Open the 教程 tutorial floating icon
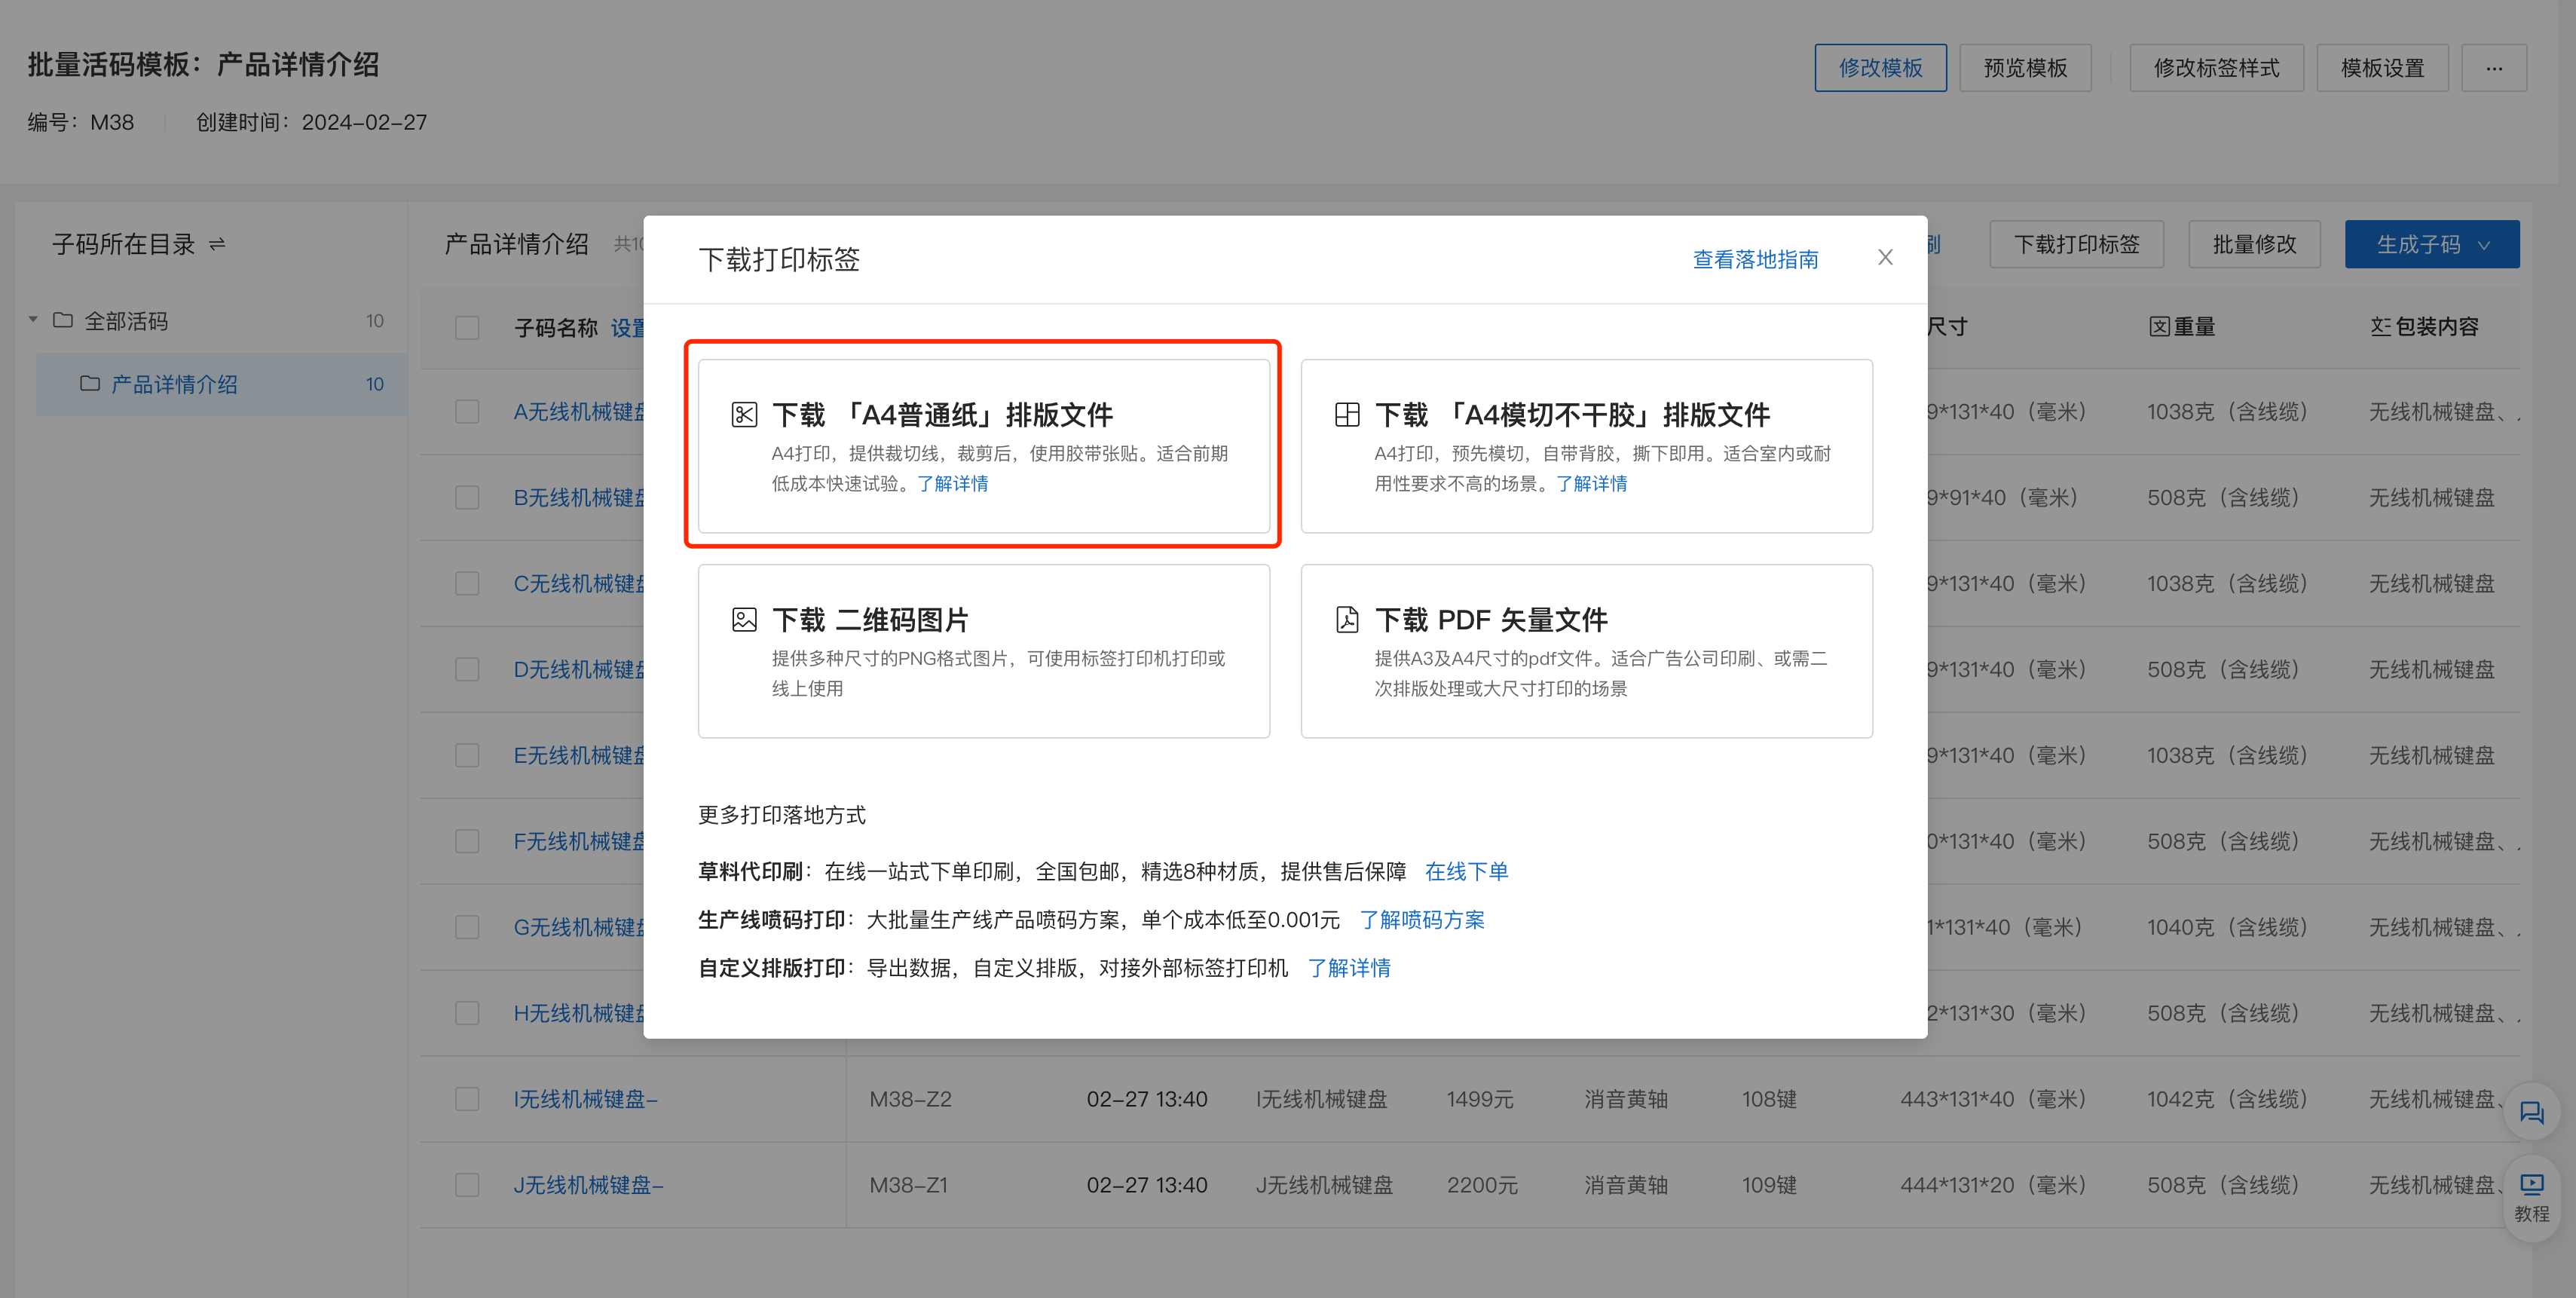This screenshot has height=1298, width=2576. coord(2531,1195)
